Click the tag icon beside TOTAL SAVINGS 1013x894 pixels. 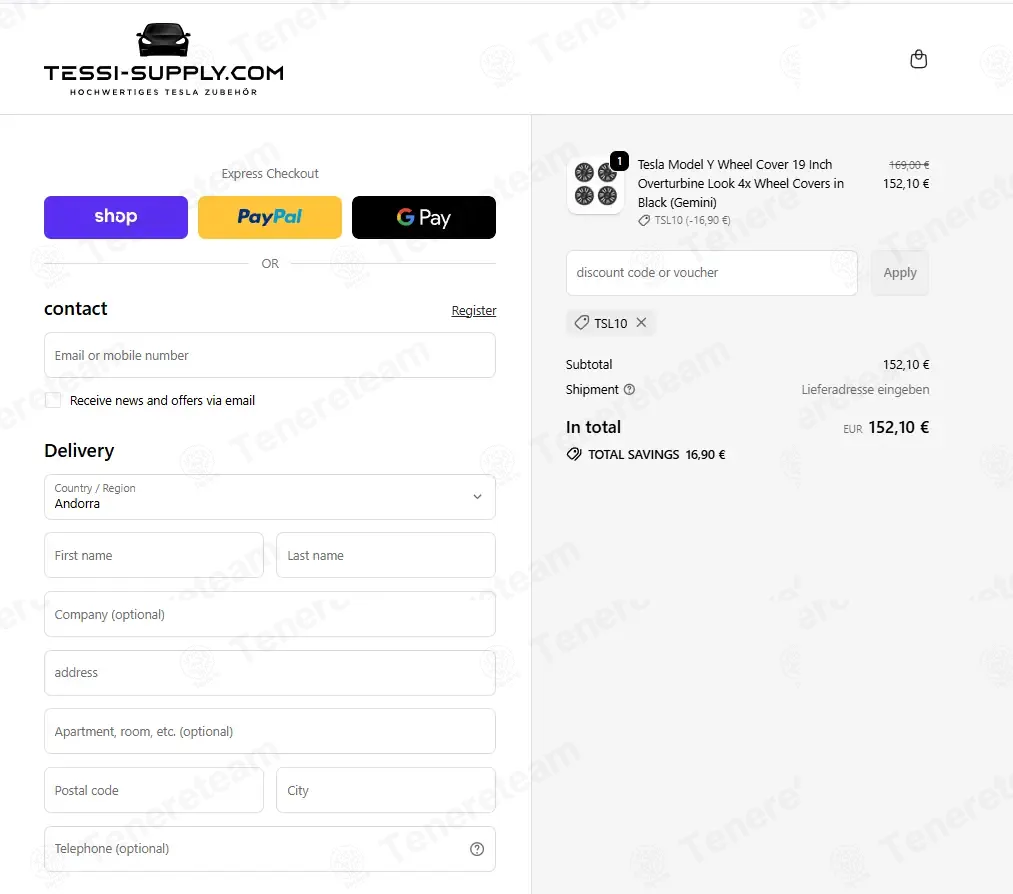tap(574, 454)
